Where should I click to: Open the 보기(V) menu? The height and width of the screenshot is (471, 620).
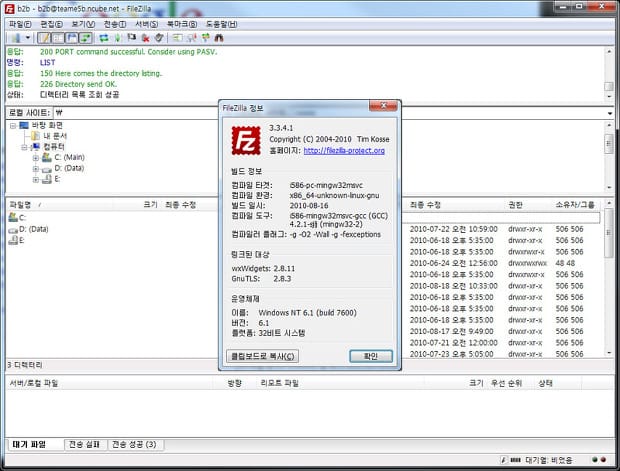83,24
